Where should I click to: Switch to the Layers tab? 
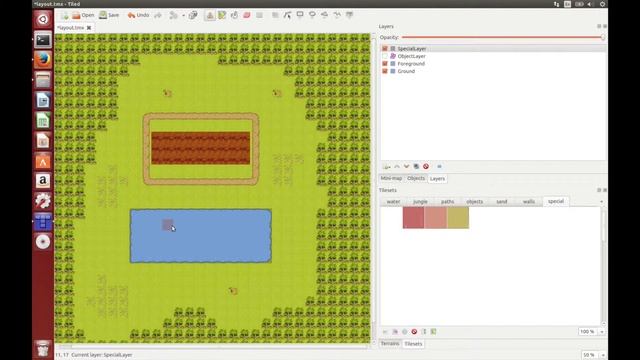point(437,179)
